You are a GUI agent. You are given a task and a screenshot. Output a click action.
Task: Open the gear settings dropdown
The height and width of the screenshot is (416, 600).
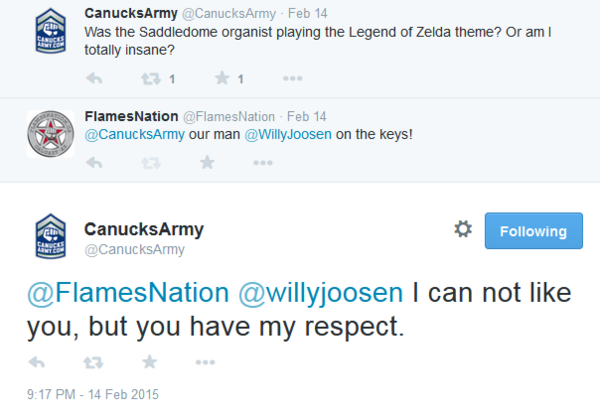point(463,229)
